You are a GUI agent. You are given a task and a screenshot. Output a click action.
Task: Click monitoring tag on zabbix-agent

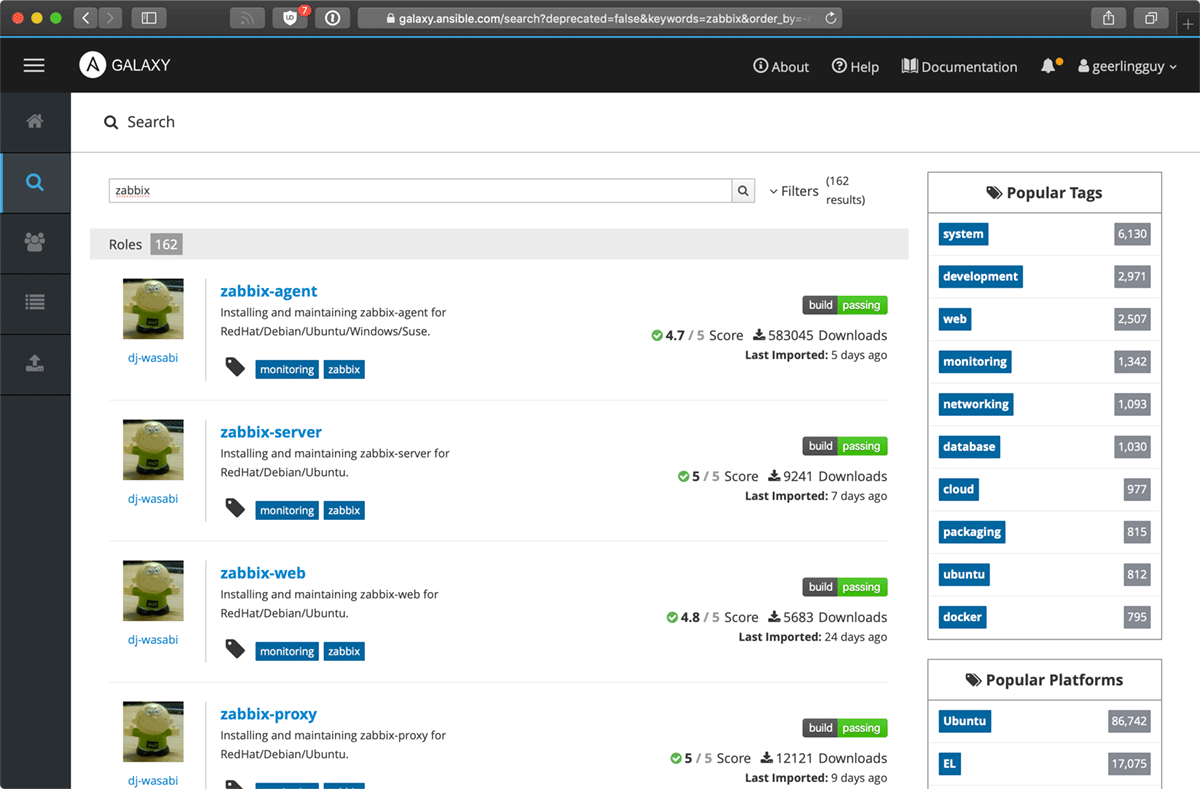coord(287,369)
